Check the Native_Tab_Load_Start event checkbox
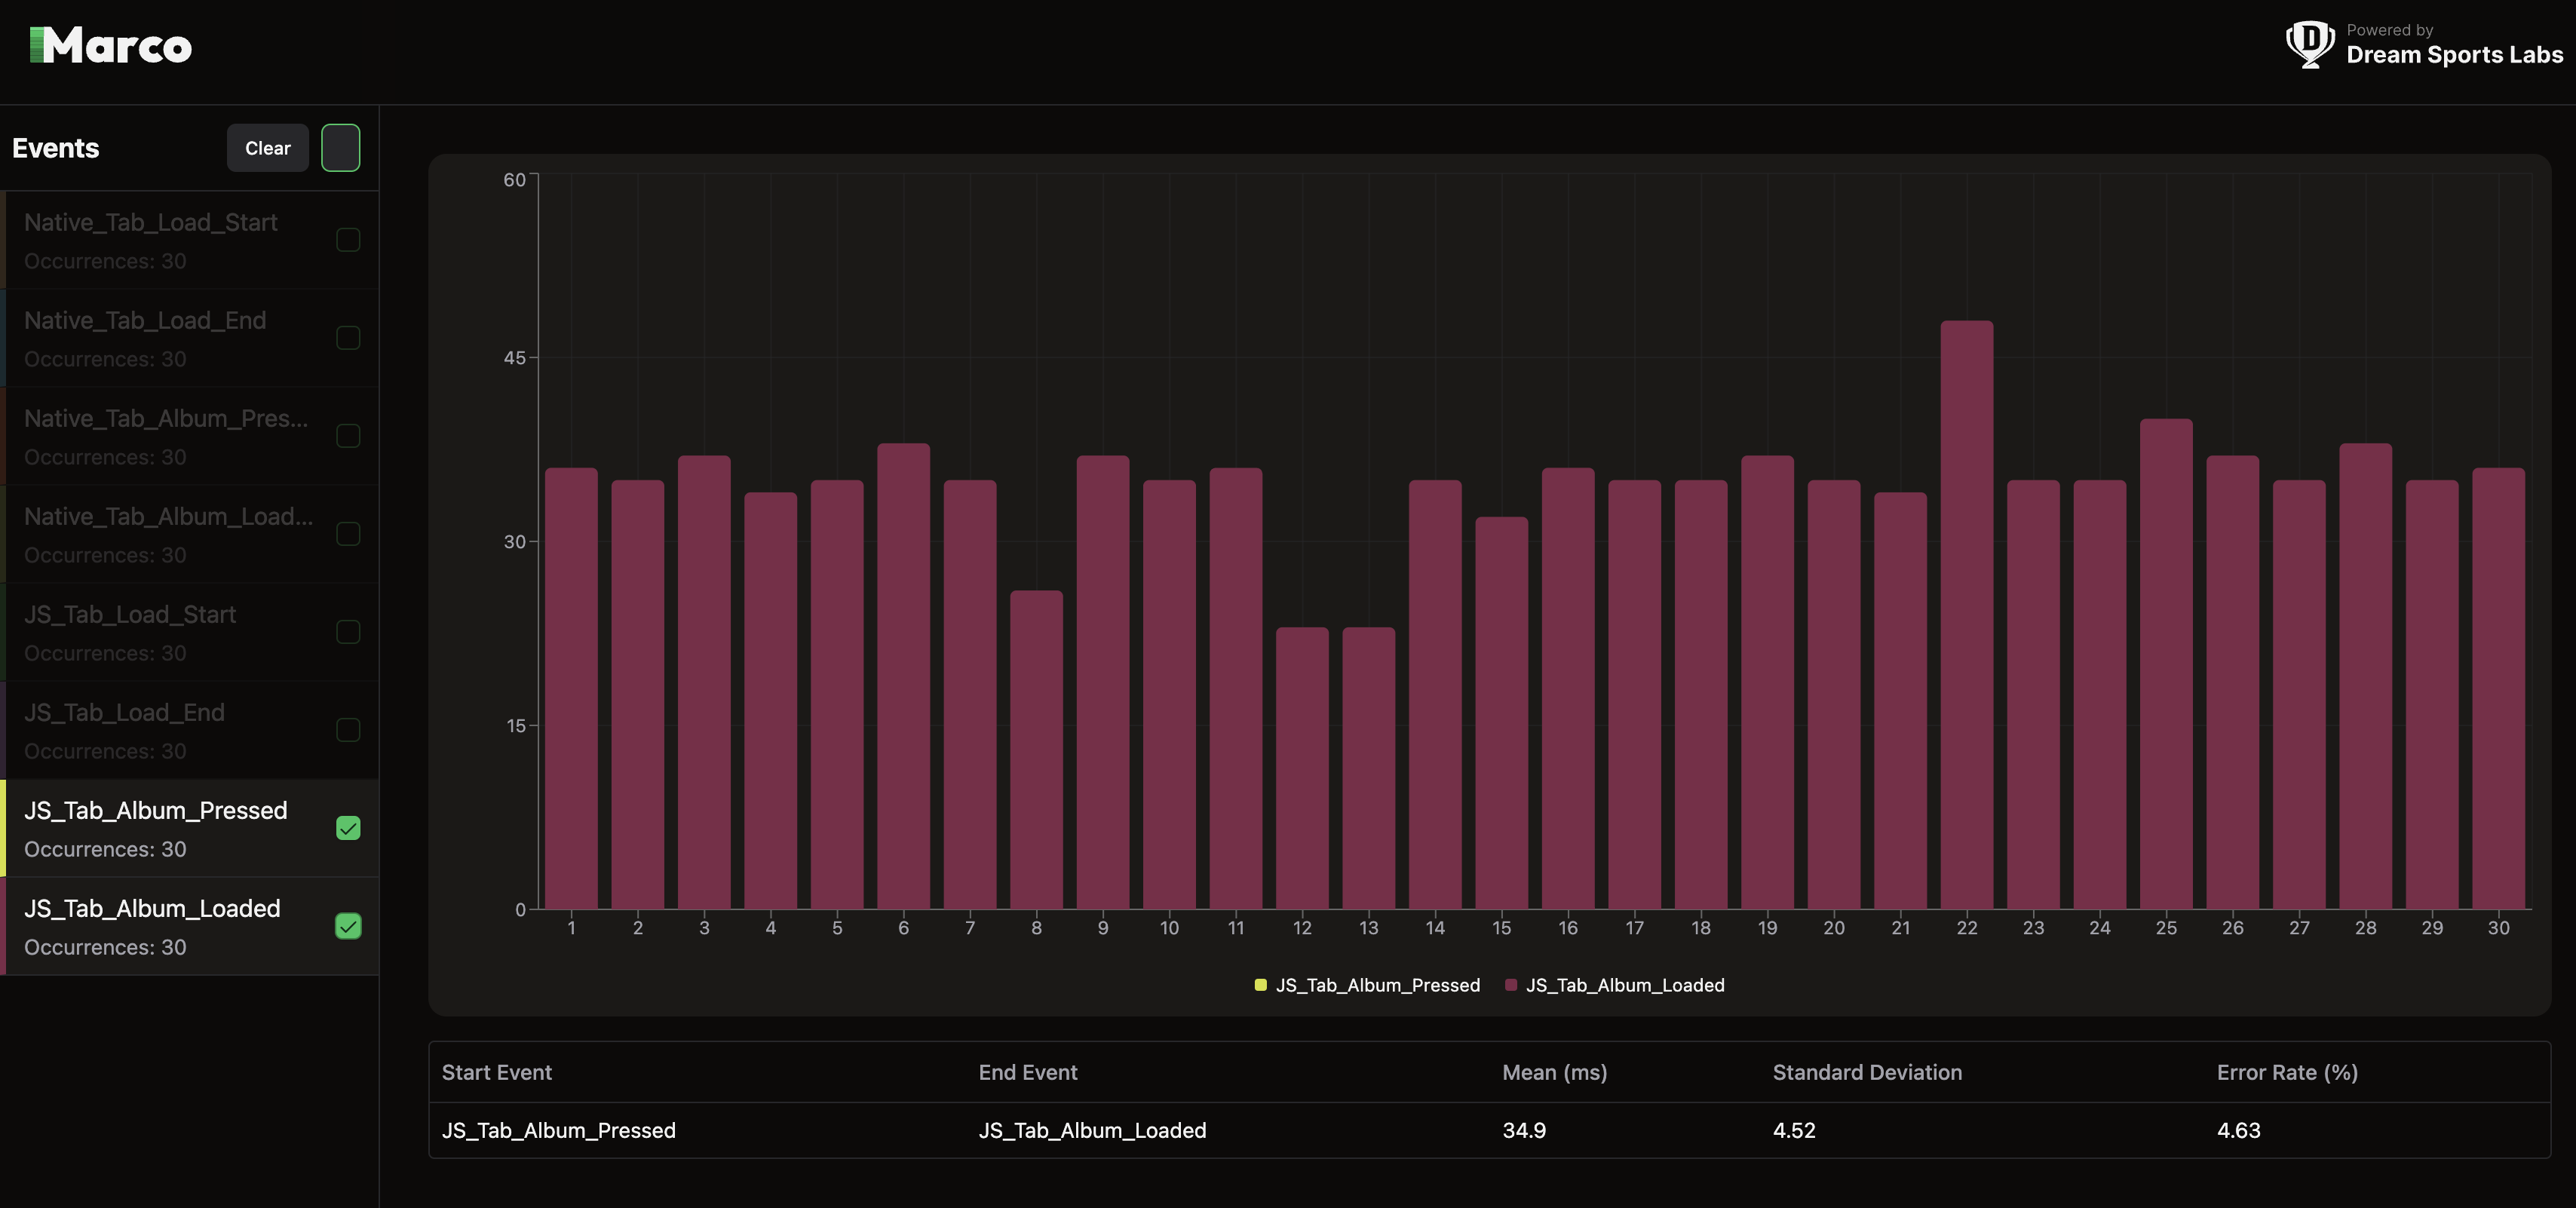Image resolution: width=2576 pixels, height=1208 pixels. coord(348,240)
